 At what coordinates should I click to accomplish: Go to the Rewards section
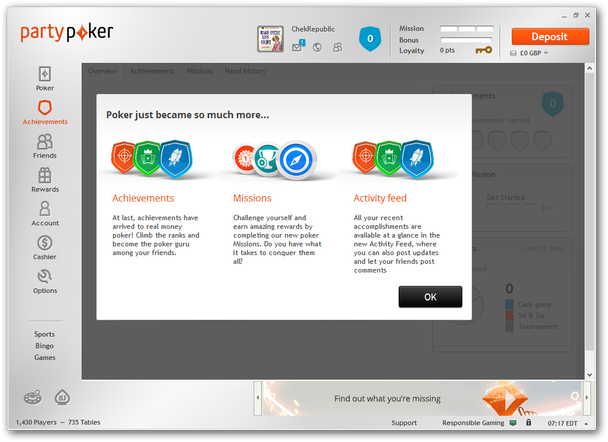[45, 180]
